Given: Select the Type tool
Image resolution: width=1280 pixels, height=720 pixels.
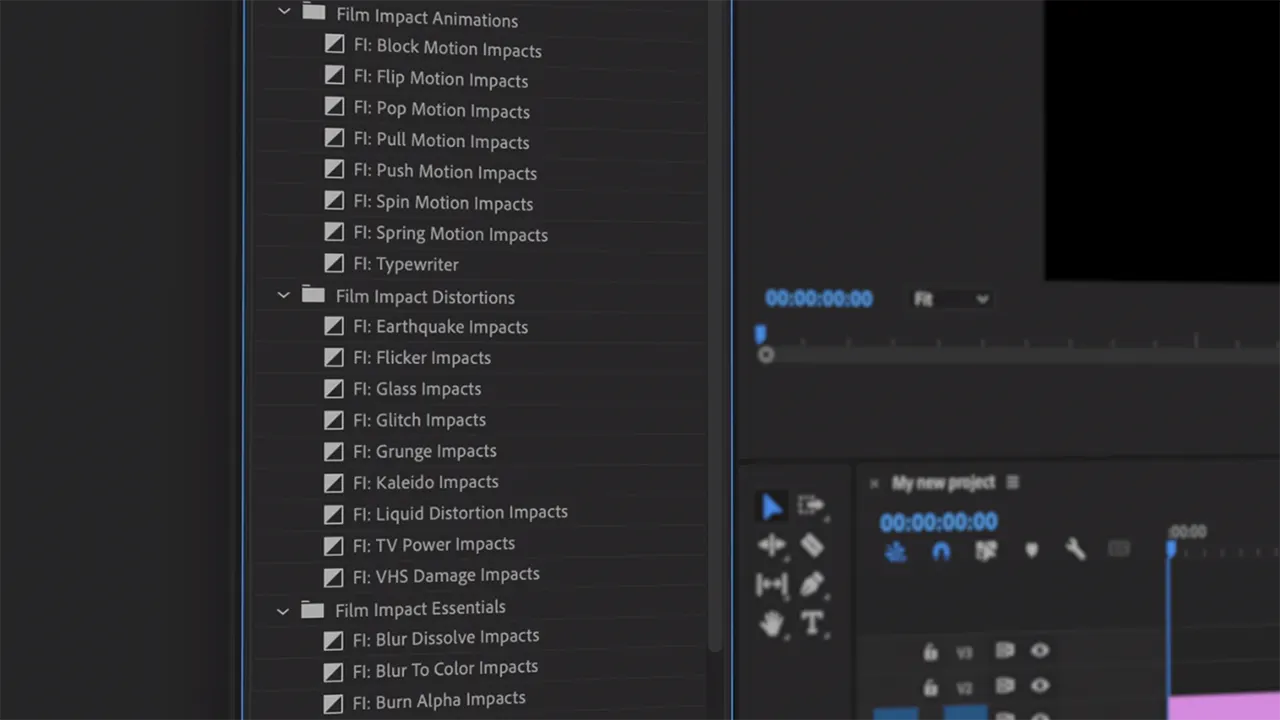Looking at the screenshot, I should pyautogui.click(x=812, y=623).
